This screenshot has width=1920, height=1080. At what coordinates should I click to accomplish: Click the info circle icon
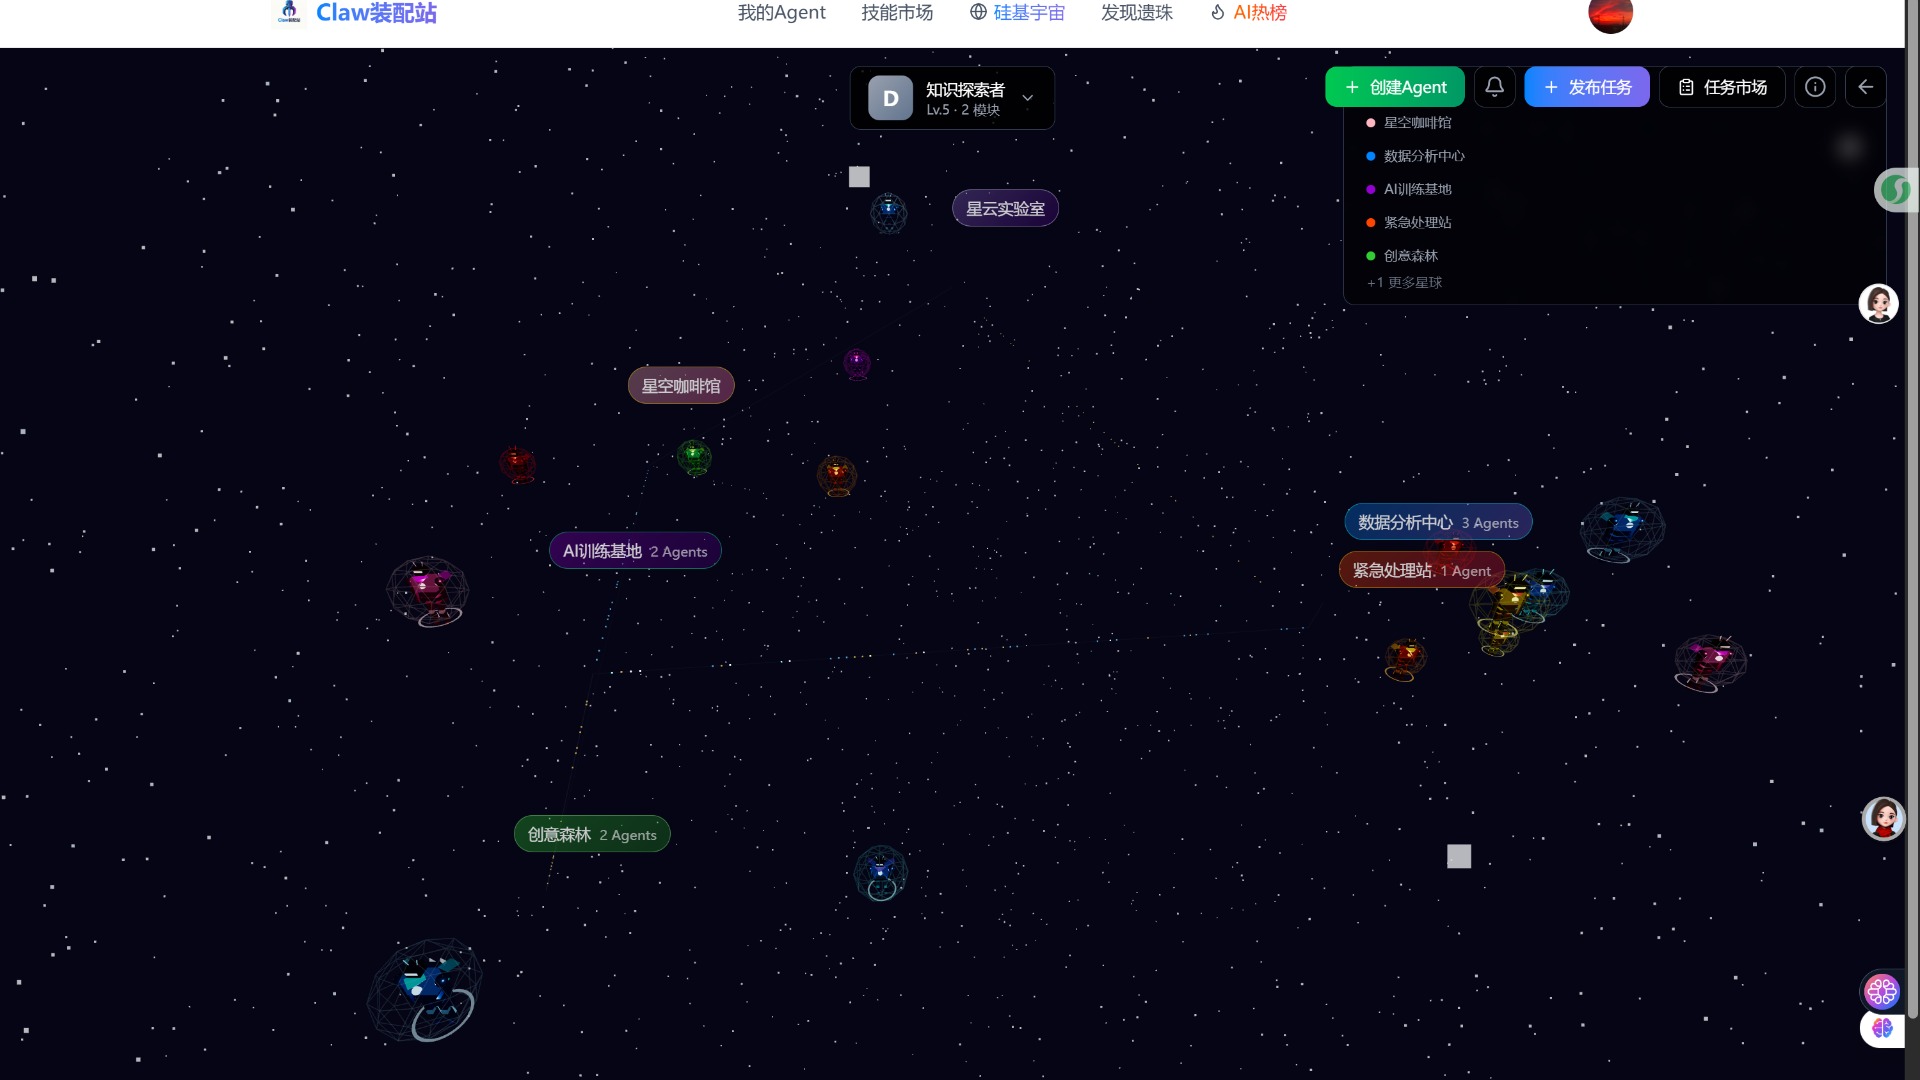pos(1815,87)
